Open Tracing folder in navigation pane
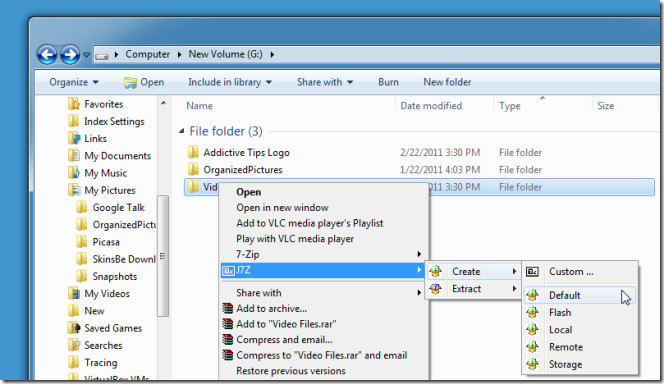This screenshot has width=664, height=384. (93, 363)
